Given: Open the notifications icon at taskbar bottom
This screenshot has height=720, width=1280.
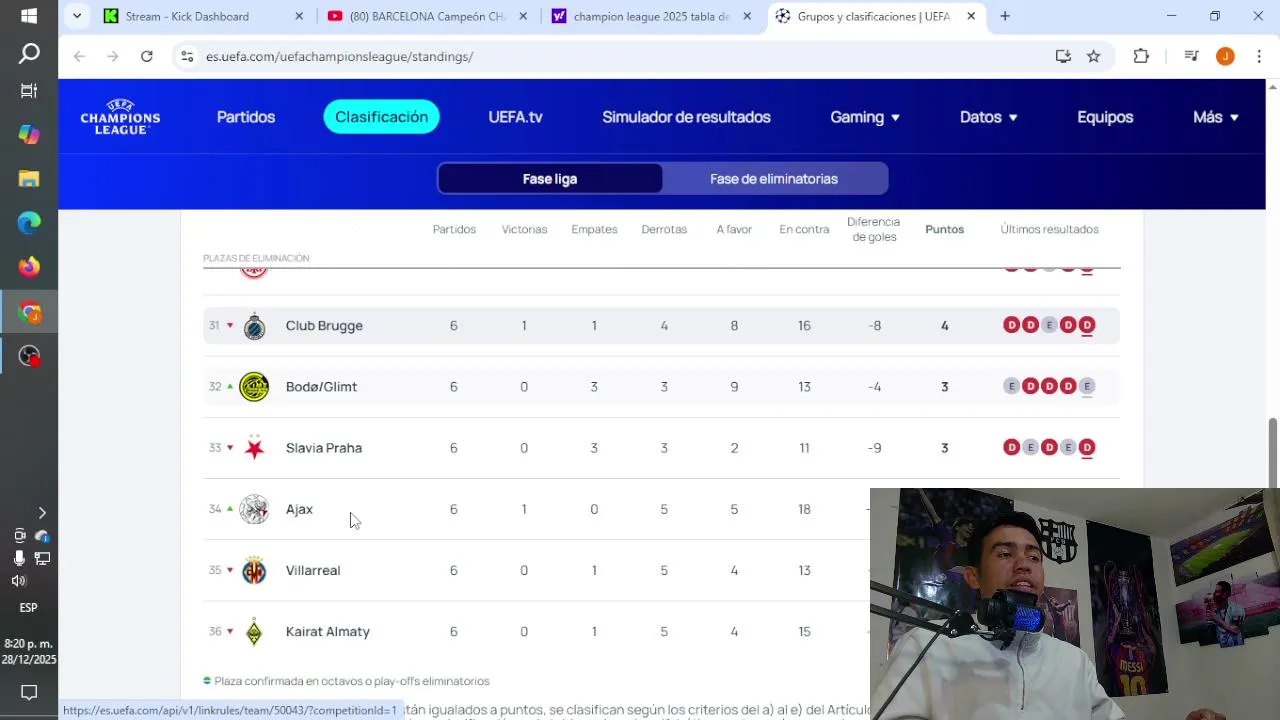Looking at the screenshot, I should (x=29, y=692).
